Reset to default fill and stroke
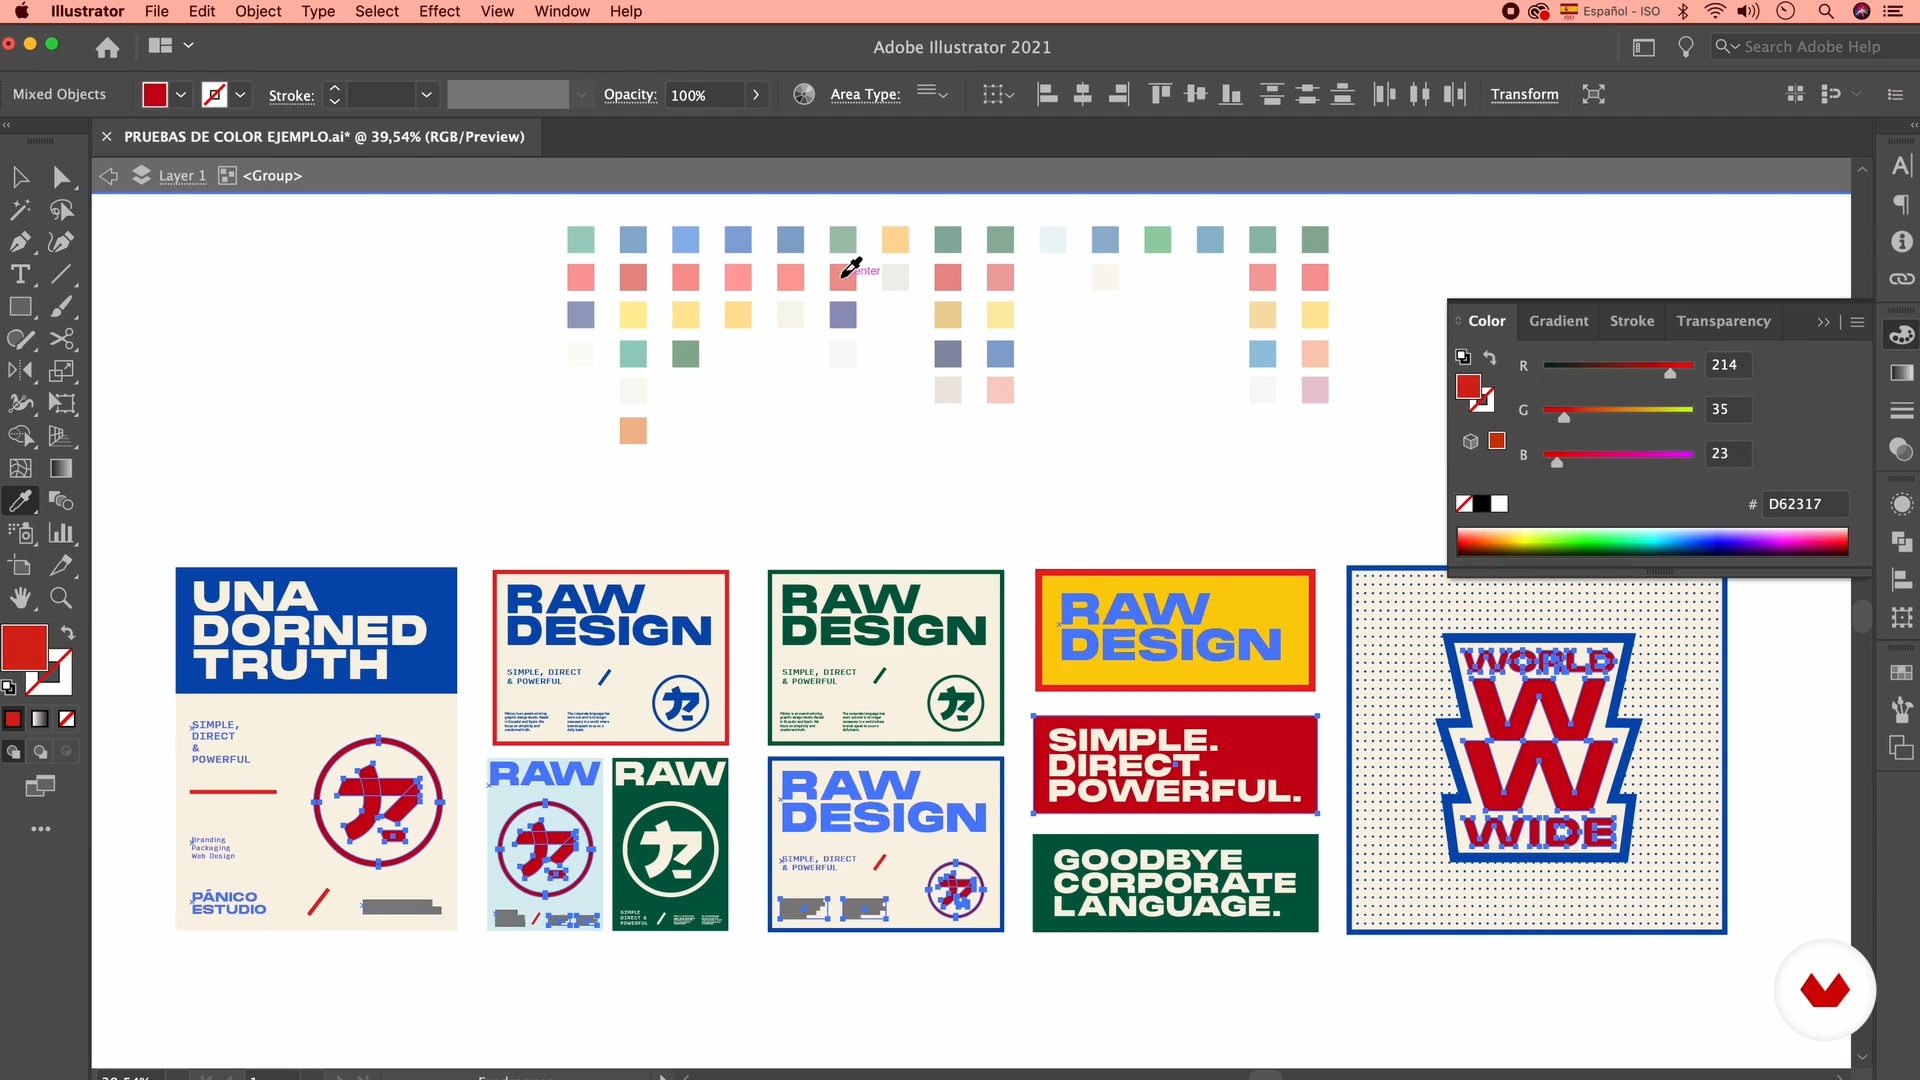This screenshot has width=1920, height=1080. coord(9,687)
